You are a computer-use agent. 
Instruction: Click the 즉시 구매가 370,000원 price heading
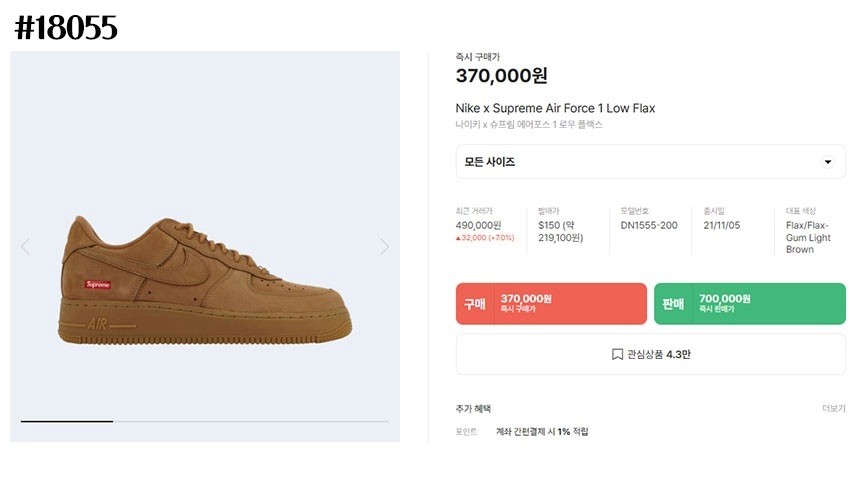pos(501,75)
